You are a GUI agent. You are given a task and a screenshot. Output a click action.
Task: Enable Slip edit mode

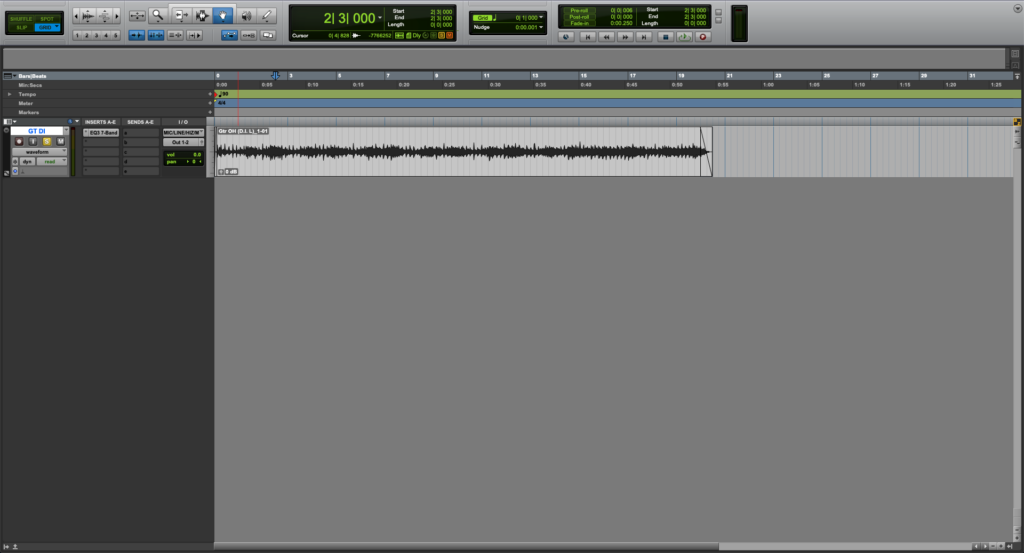tap(21, 27)
